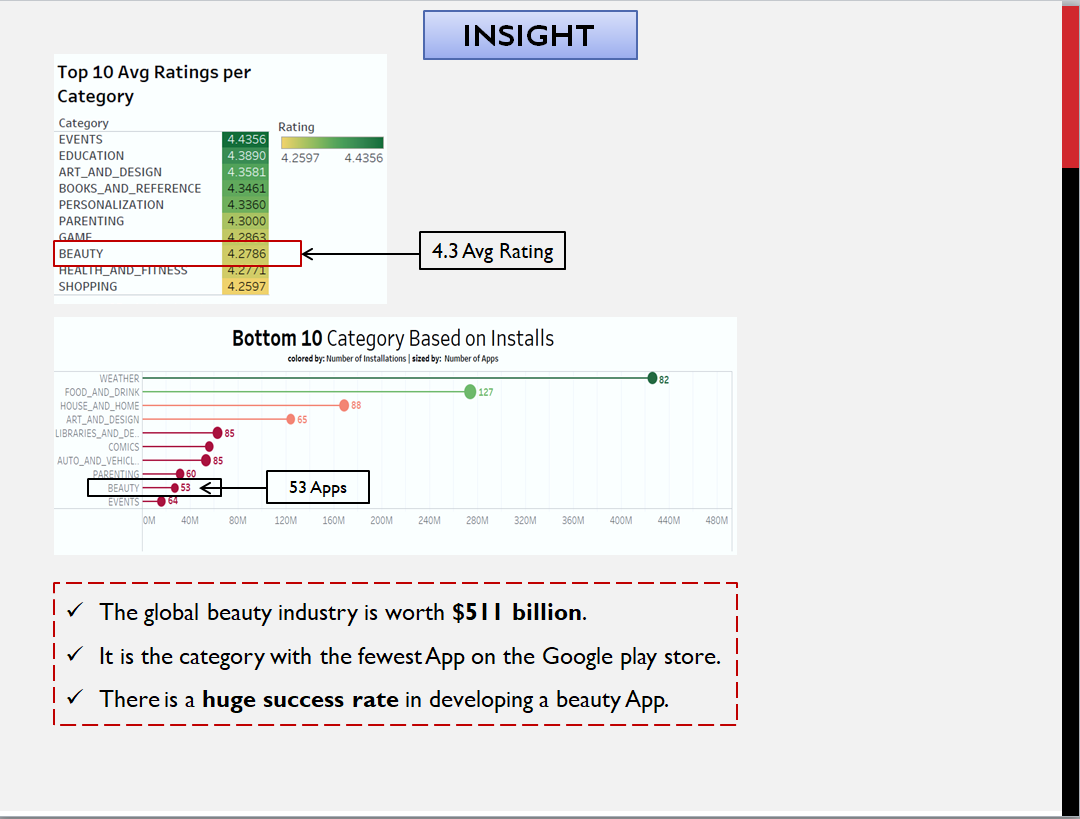
Task: Click the 64 marker for EVENTS in the chart
Action: (159, 500)
